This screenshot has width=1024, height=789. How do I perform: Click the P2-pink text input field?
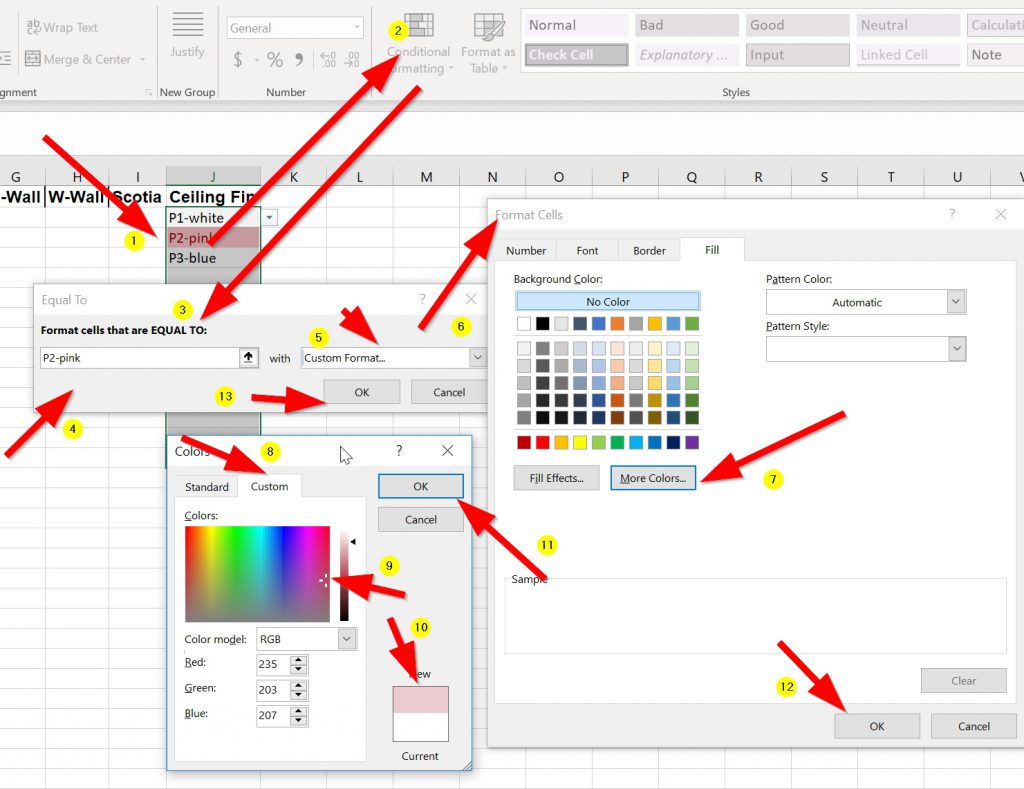coord(137,358)
